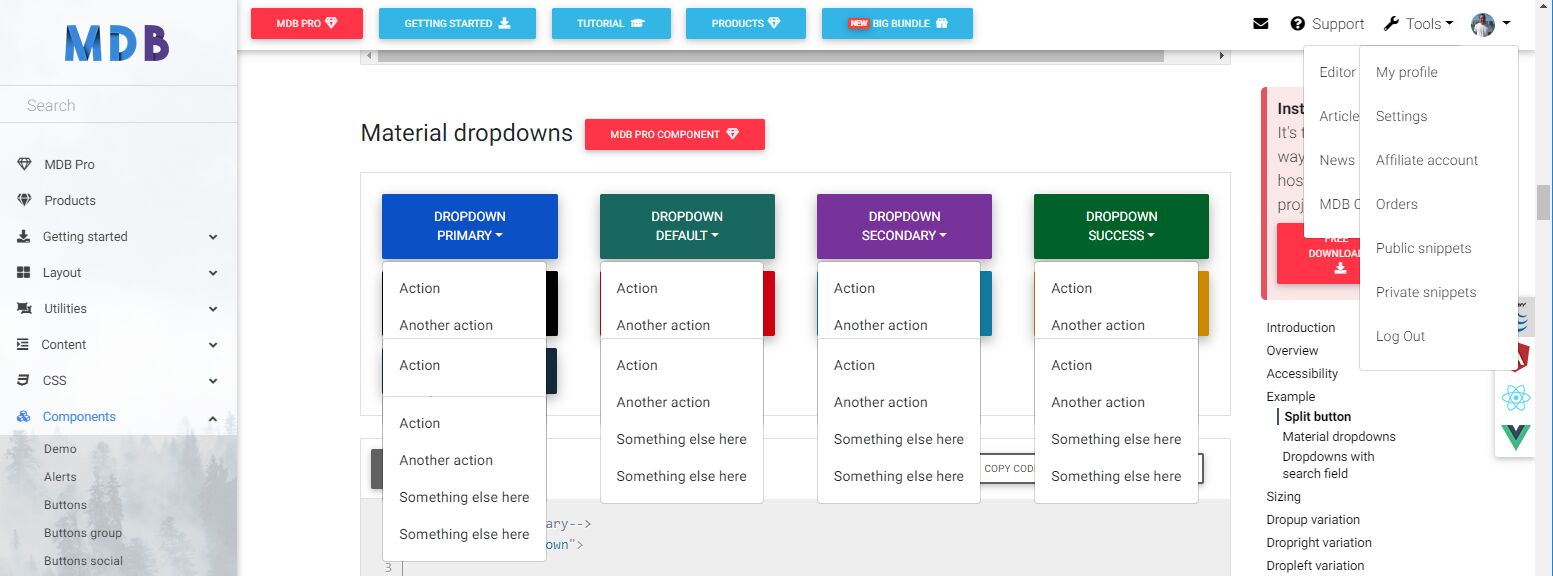The image size is (1553, 576).
Task: Click the page vertical scrollbar thumb
Action: (x=1543, y=202)
